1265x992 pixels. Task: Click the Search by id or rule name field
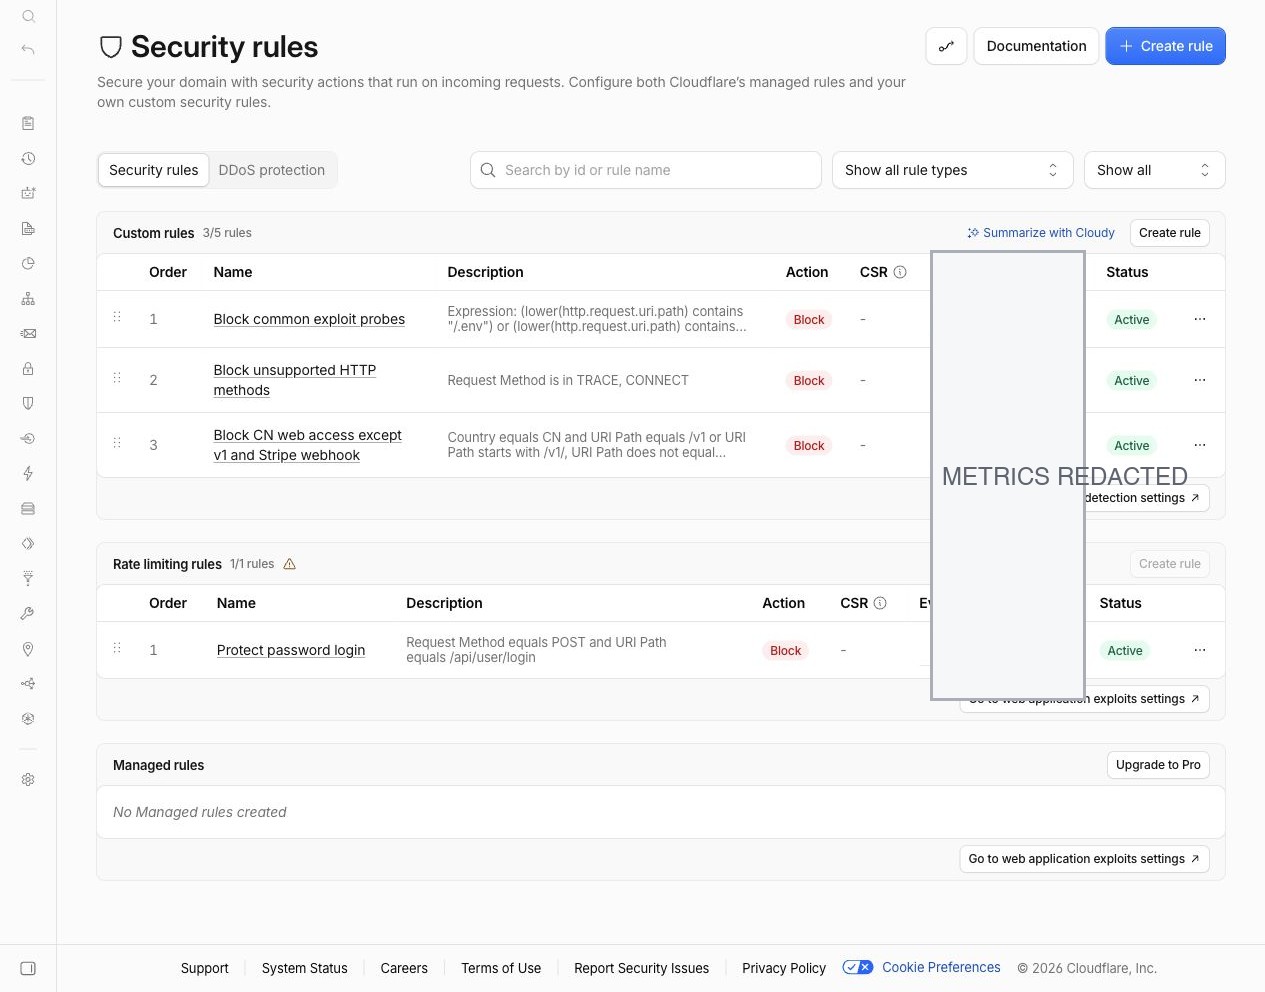click(x=646, y=170)
